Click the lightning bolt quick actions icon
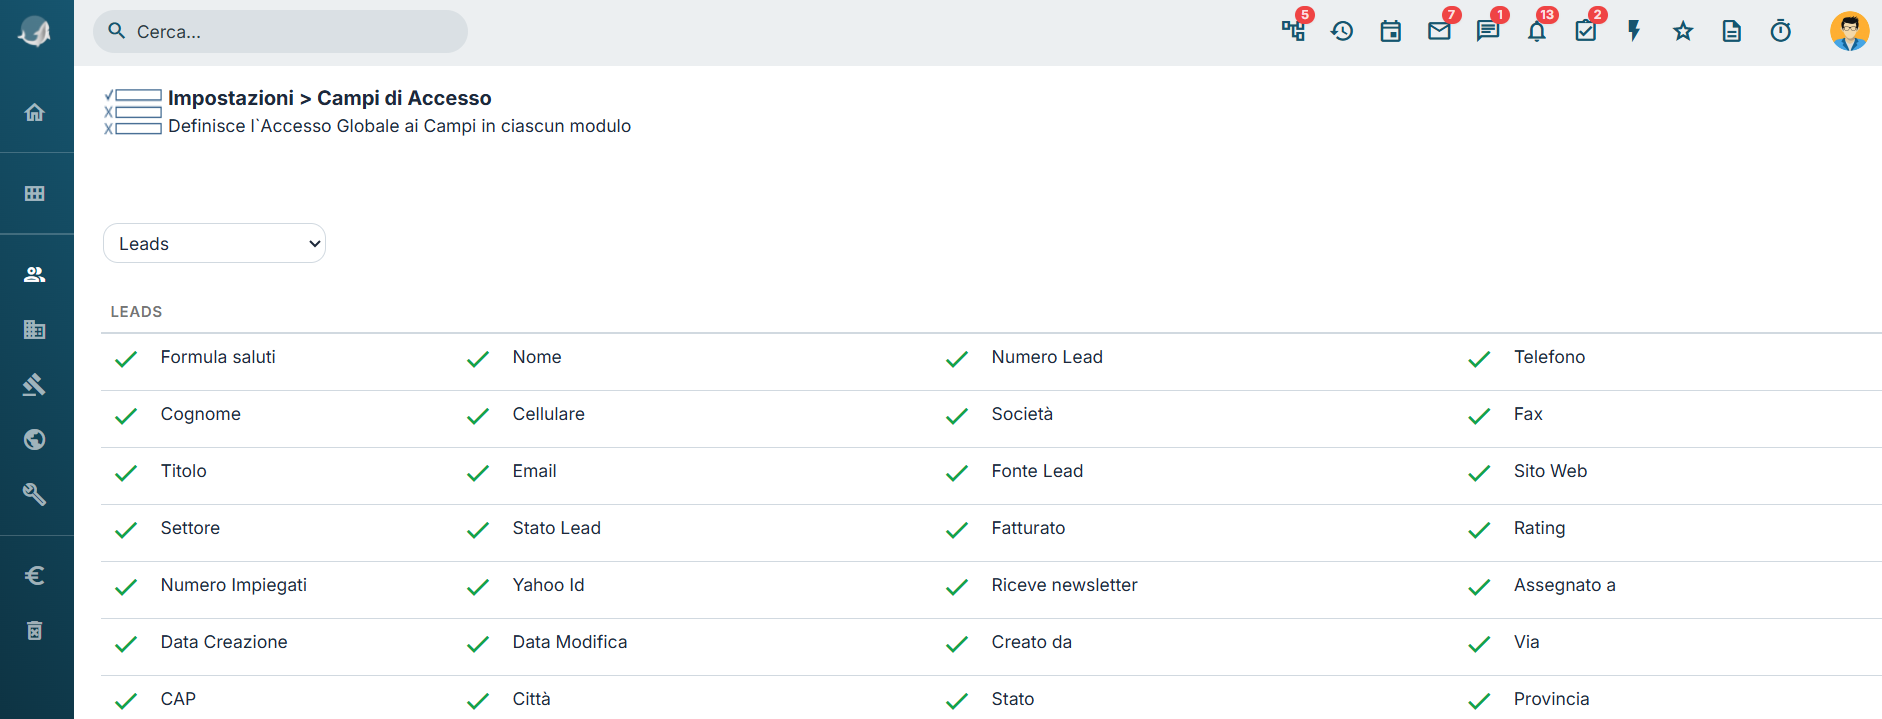The height and width of the screenshot is (719, 1882). click(x=1634, y=31)
